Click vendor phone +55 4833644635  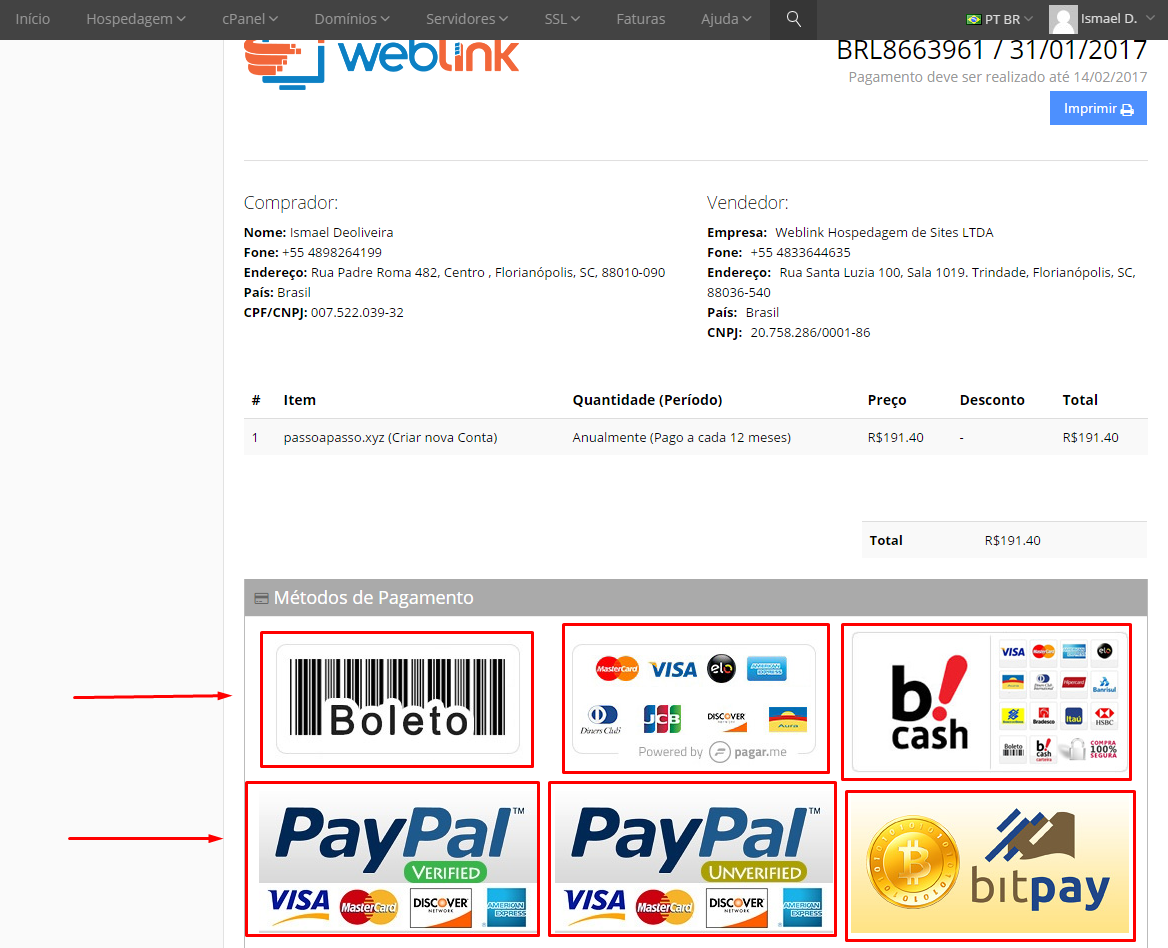coord(800,252)
